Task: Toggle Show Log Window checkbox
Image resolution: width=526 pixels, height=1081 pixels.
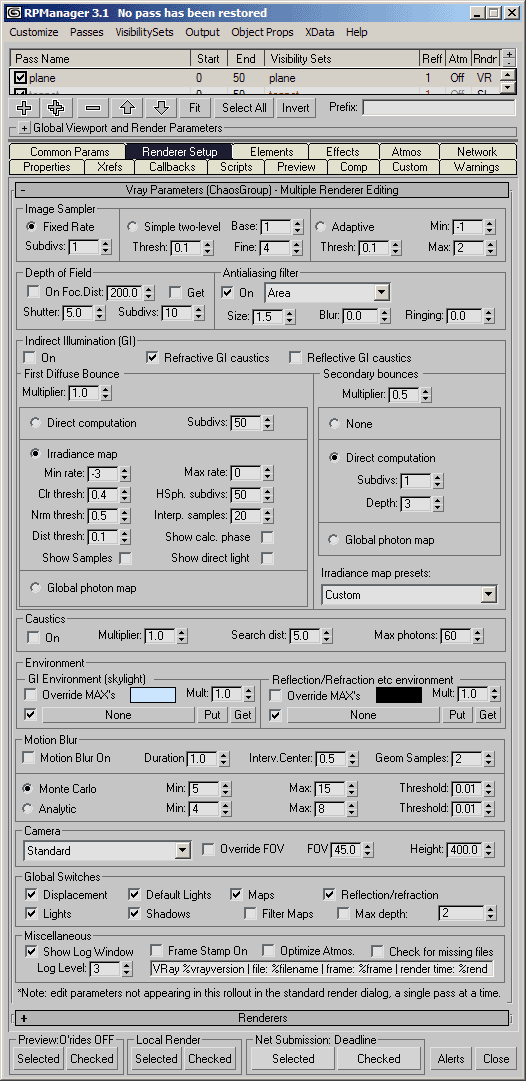Action: [x=31, y=951]
